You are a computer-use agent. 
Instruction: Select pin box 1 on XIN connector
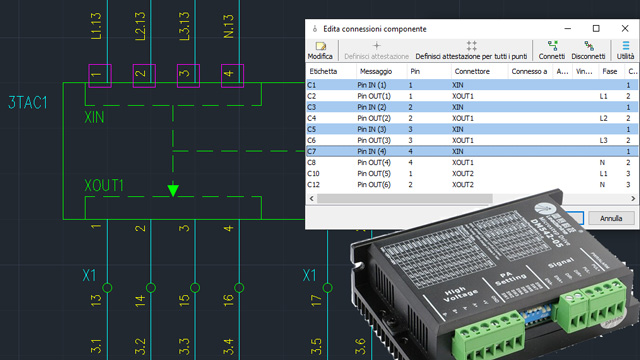click(100, 76)
